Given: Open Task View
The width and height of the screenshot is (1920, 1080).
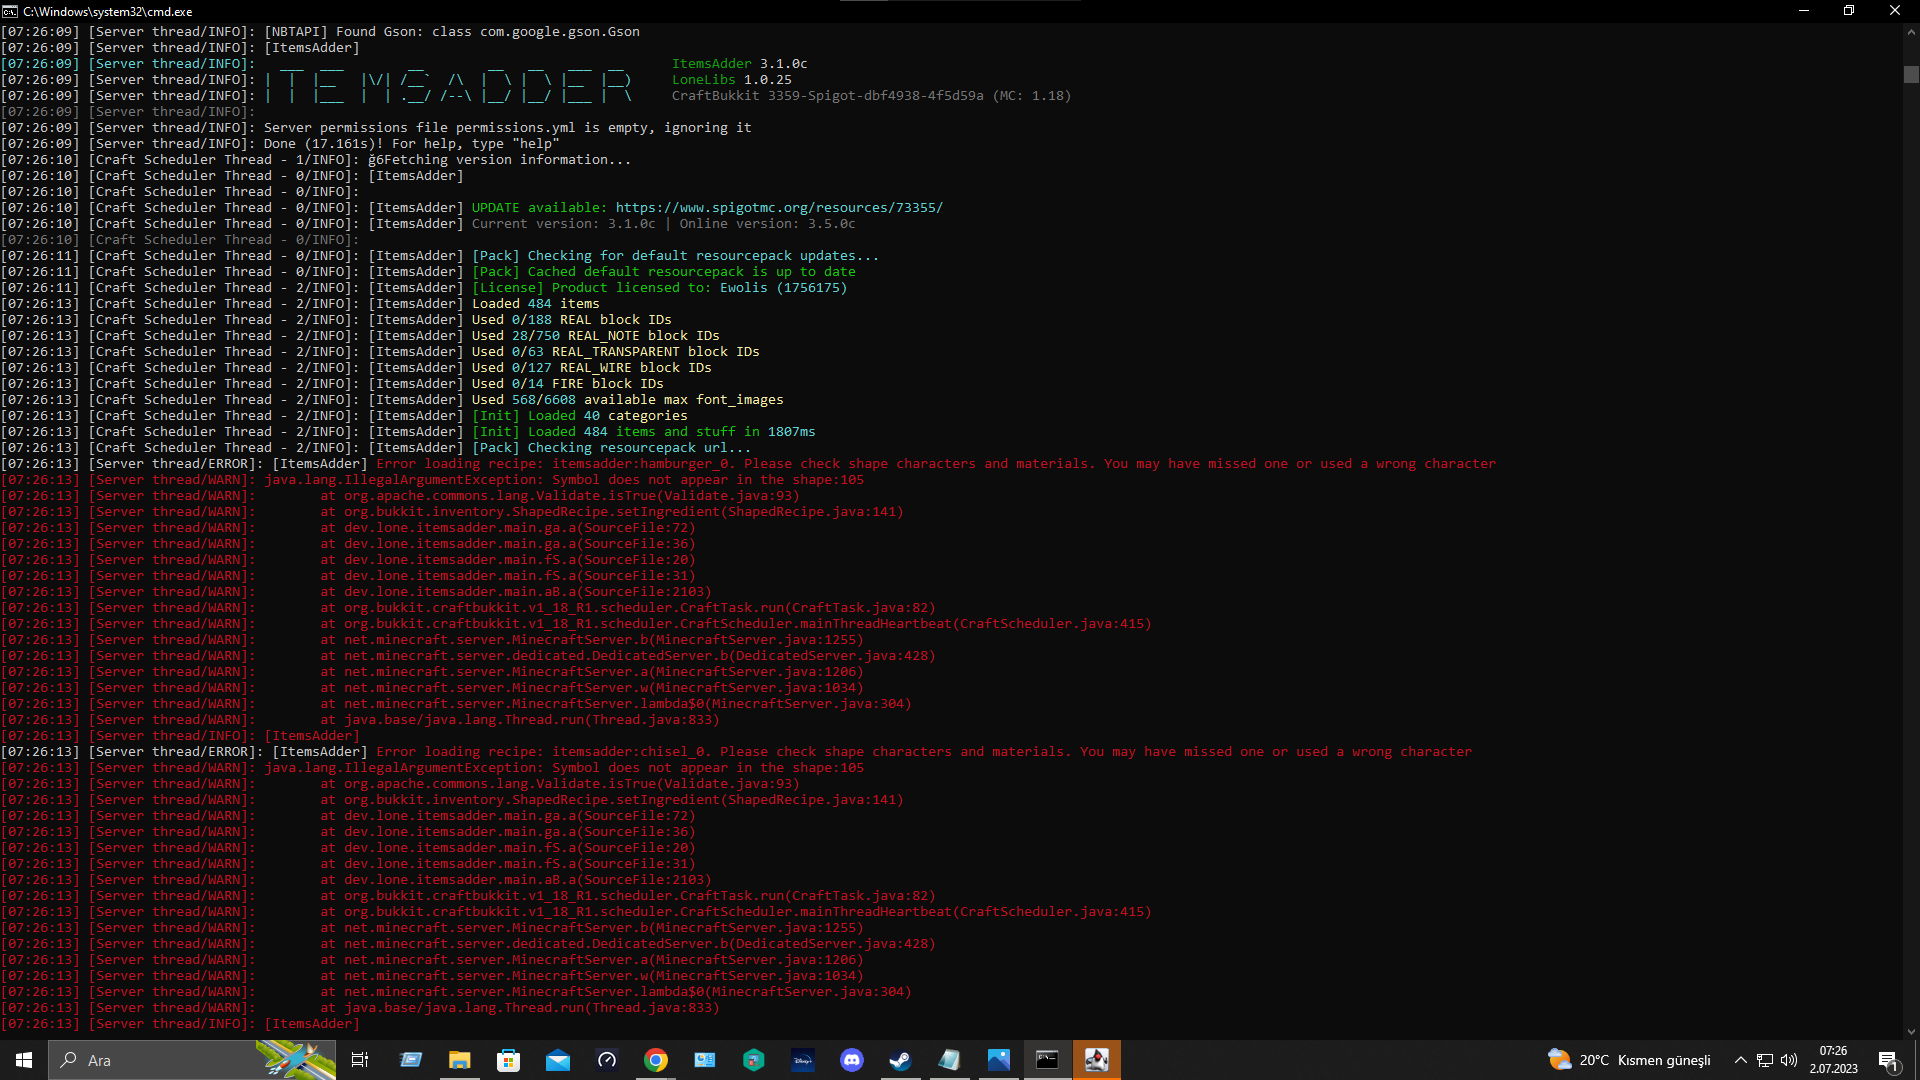Looking at the screenshot, I should coord(360,1059).
